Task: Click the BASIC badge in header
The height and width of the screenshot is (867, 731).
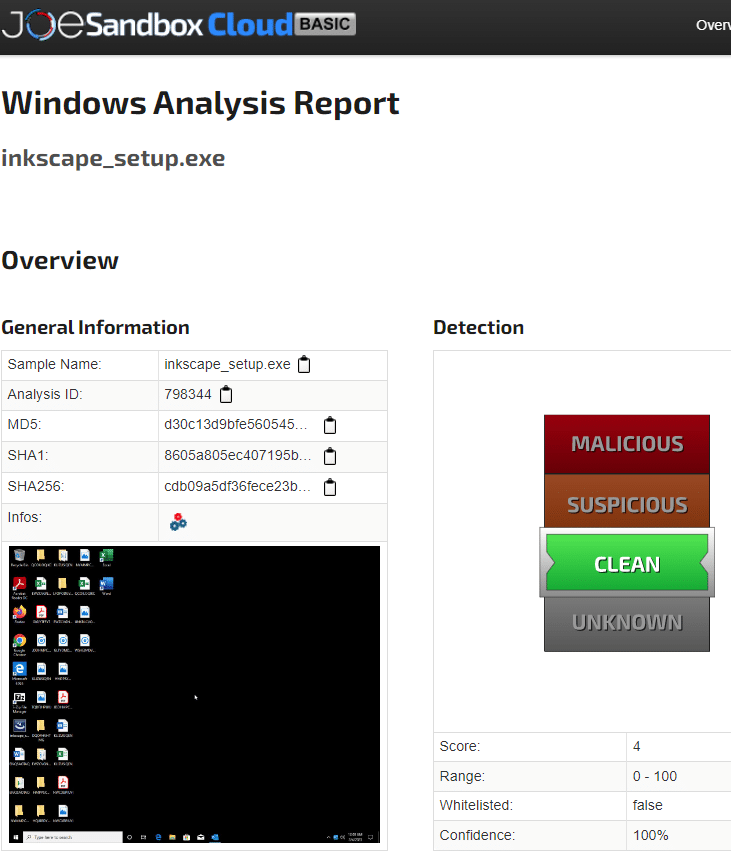Action: (x=325, y=24)
